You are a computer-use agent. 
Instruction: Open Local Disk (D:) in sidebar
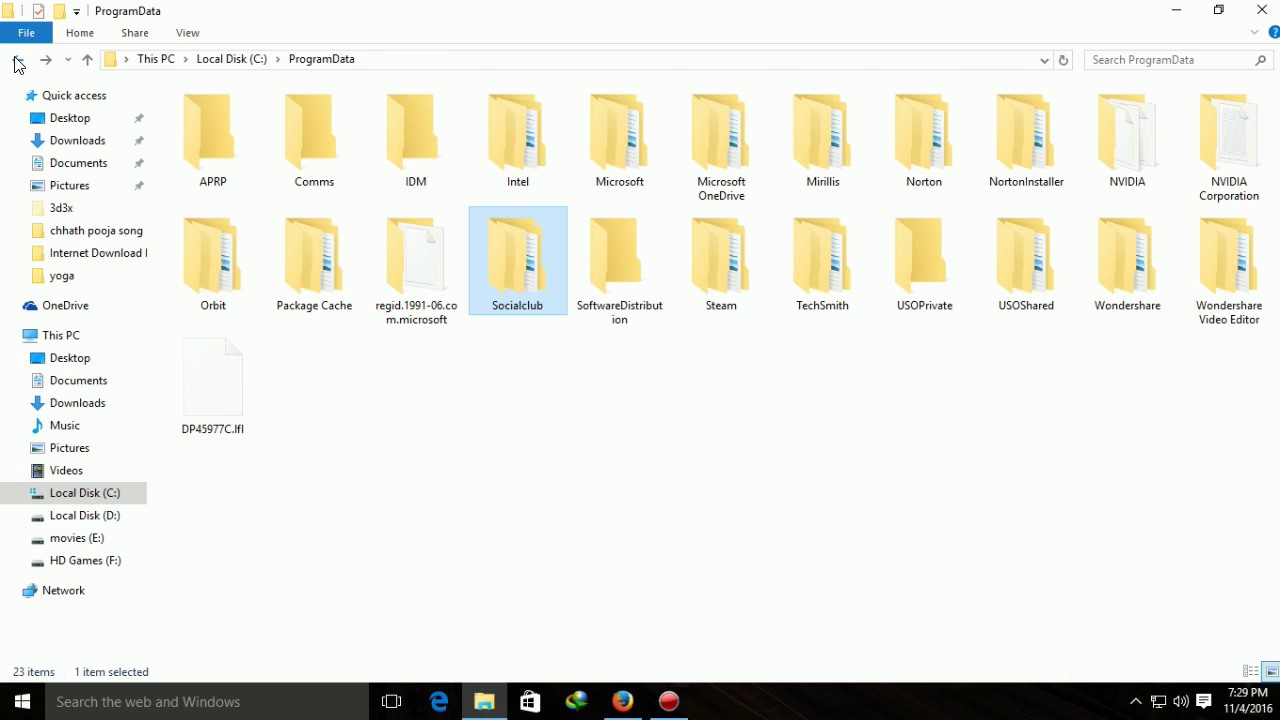[x=85, y=516]
